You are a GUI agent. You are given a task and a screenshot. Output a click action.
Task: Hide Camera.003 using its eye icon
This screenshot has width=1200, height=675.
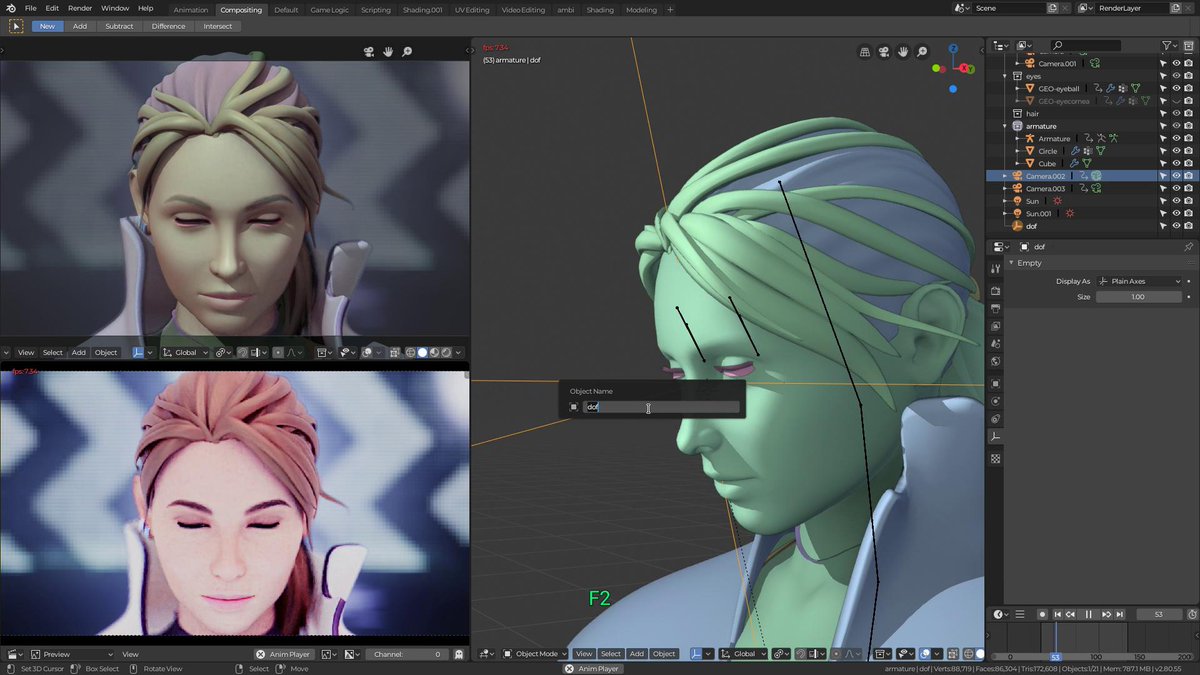tap(1176, 188)
